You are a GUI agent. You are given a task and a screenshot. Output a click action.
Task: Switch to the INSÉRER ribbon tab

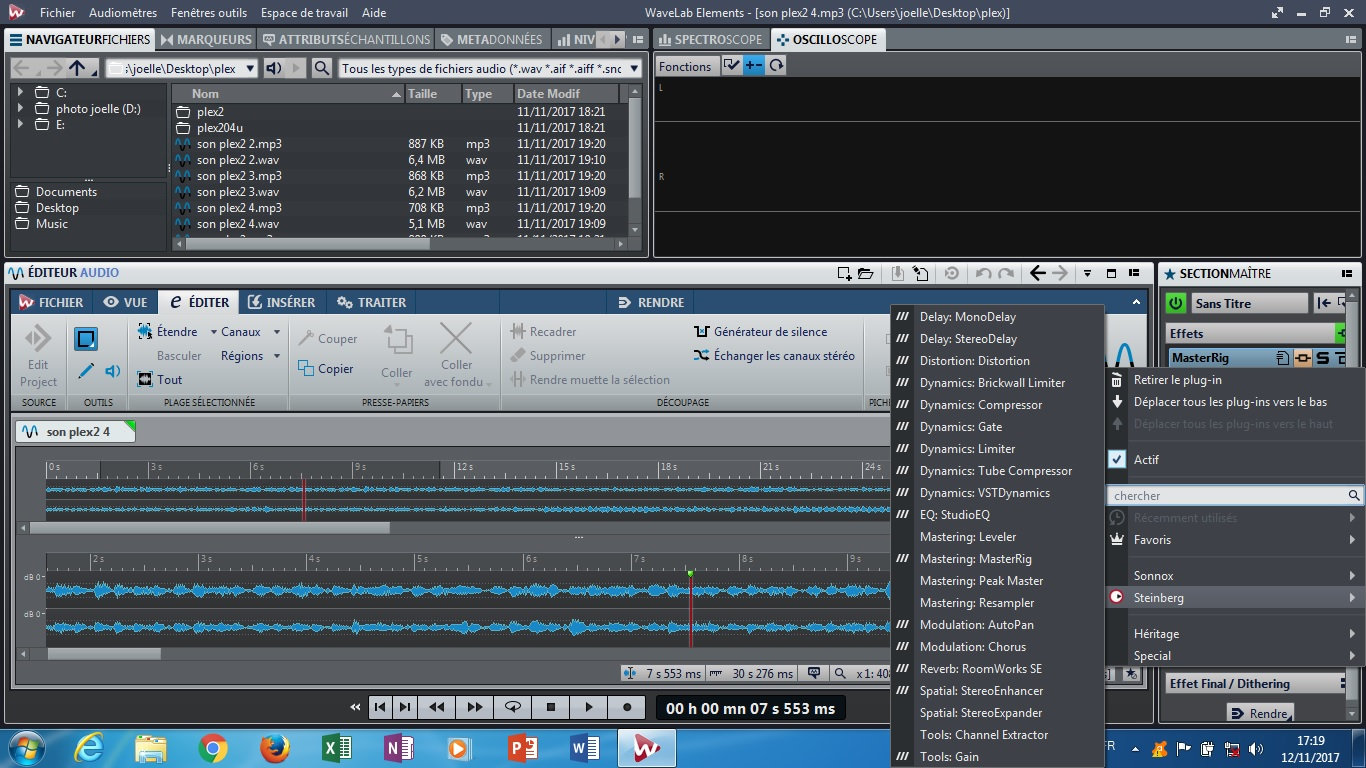[281, 302]
